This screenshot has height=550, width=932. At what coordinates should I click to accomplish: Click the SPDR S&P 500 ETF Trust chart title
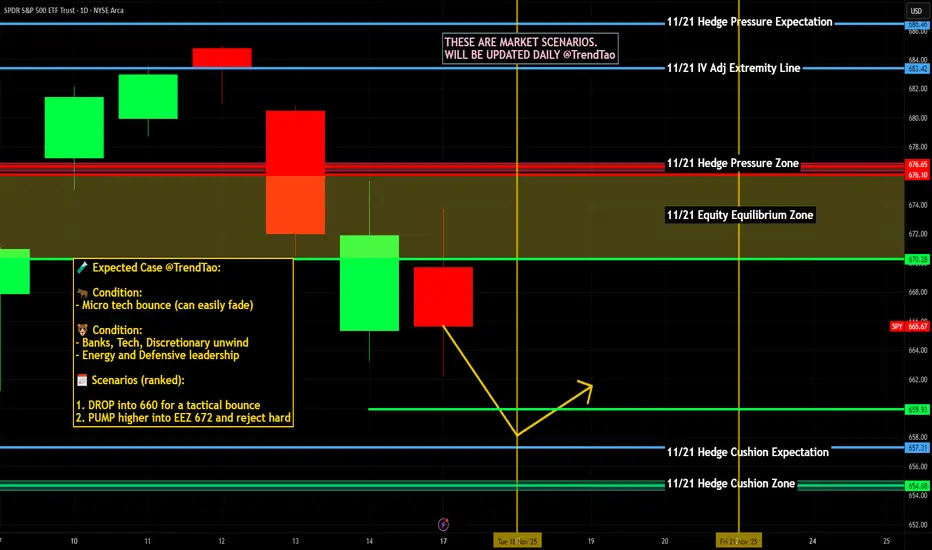click(64, 10)
